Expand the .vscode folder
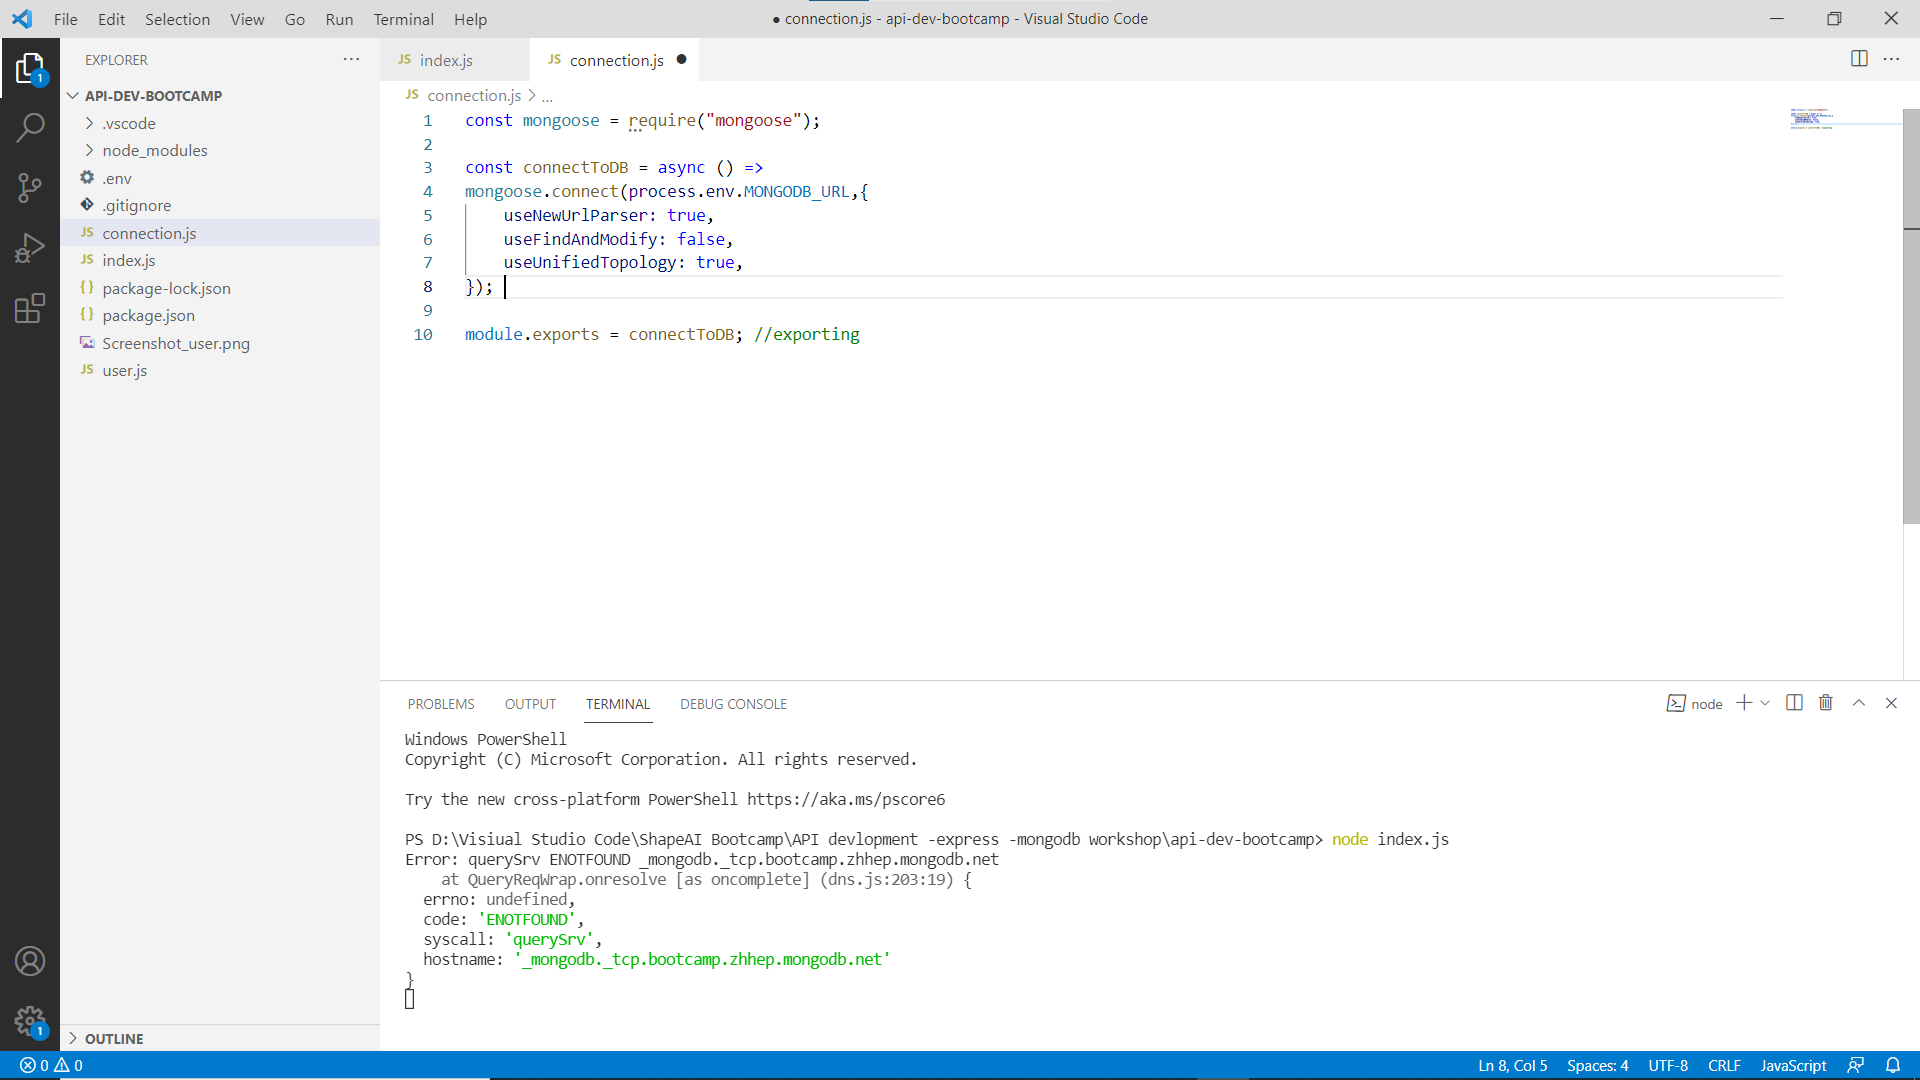The image size is (1920, 1080). click(x=129, y=123)
